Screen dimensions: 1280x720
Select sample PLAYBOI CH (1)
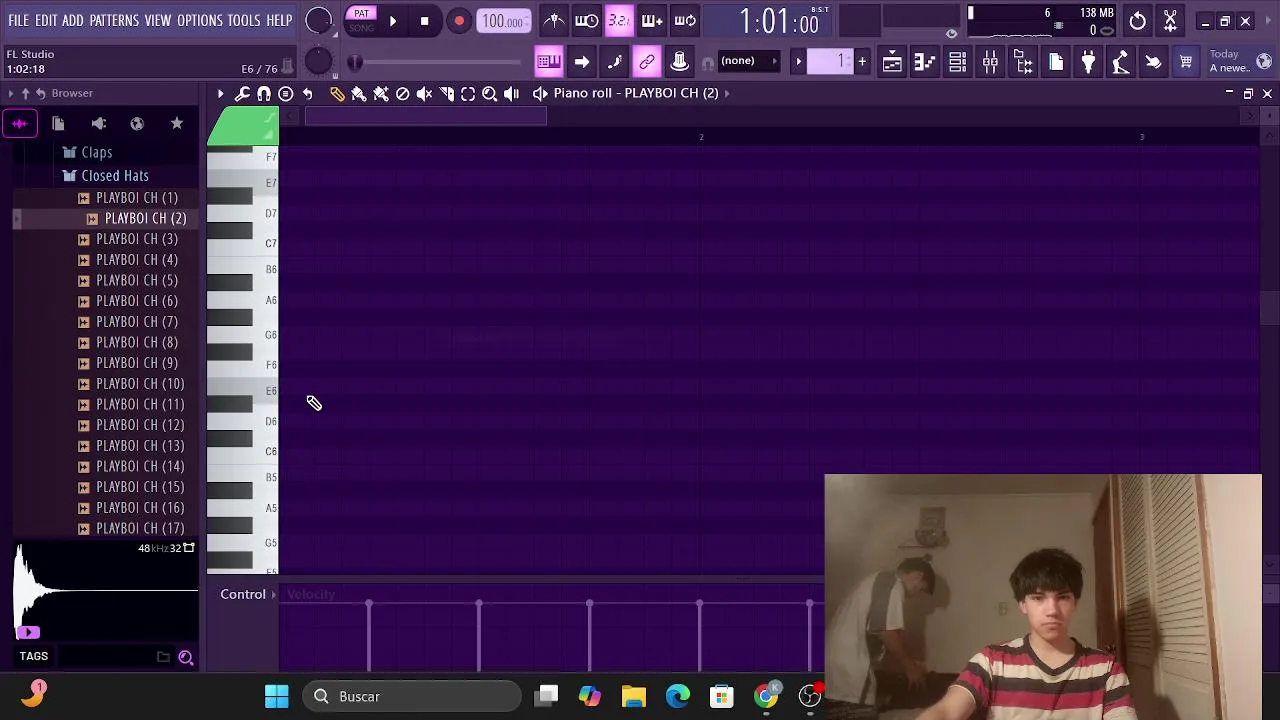coord(137,197)
